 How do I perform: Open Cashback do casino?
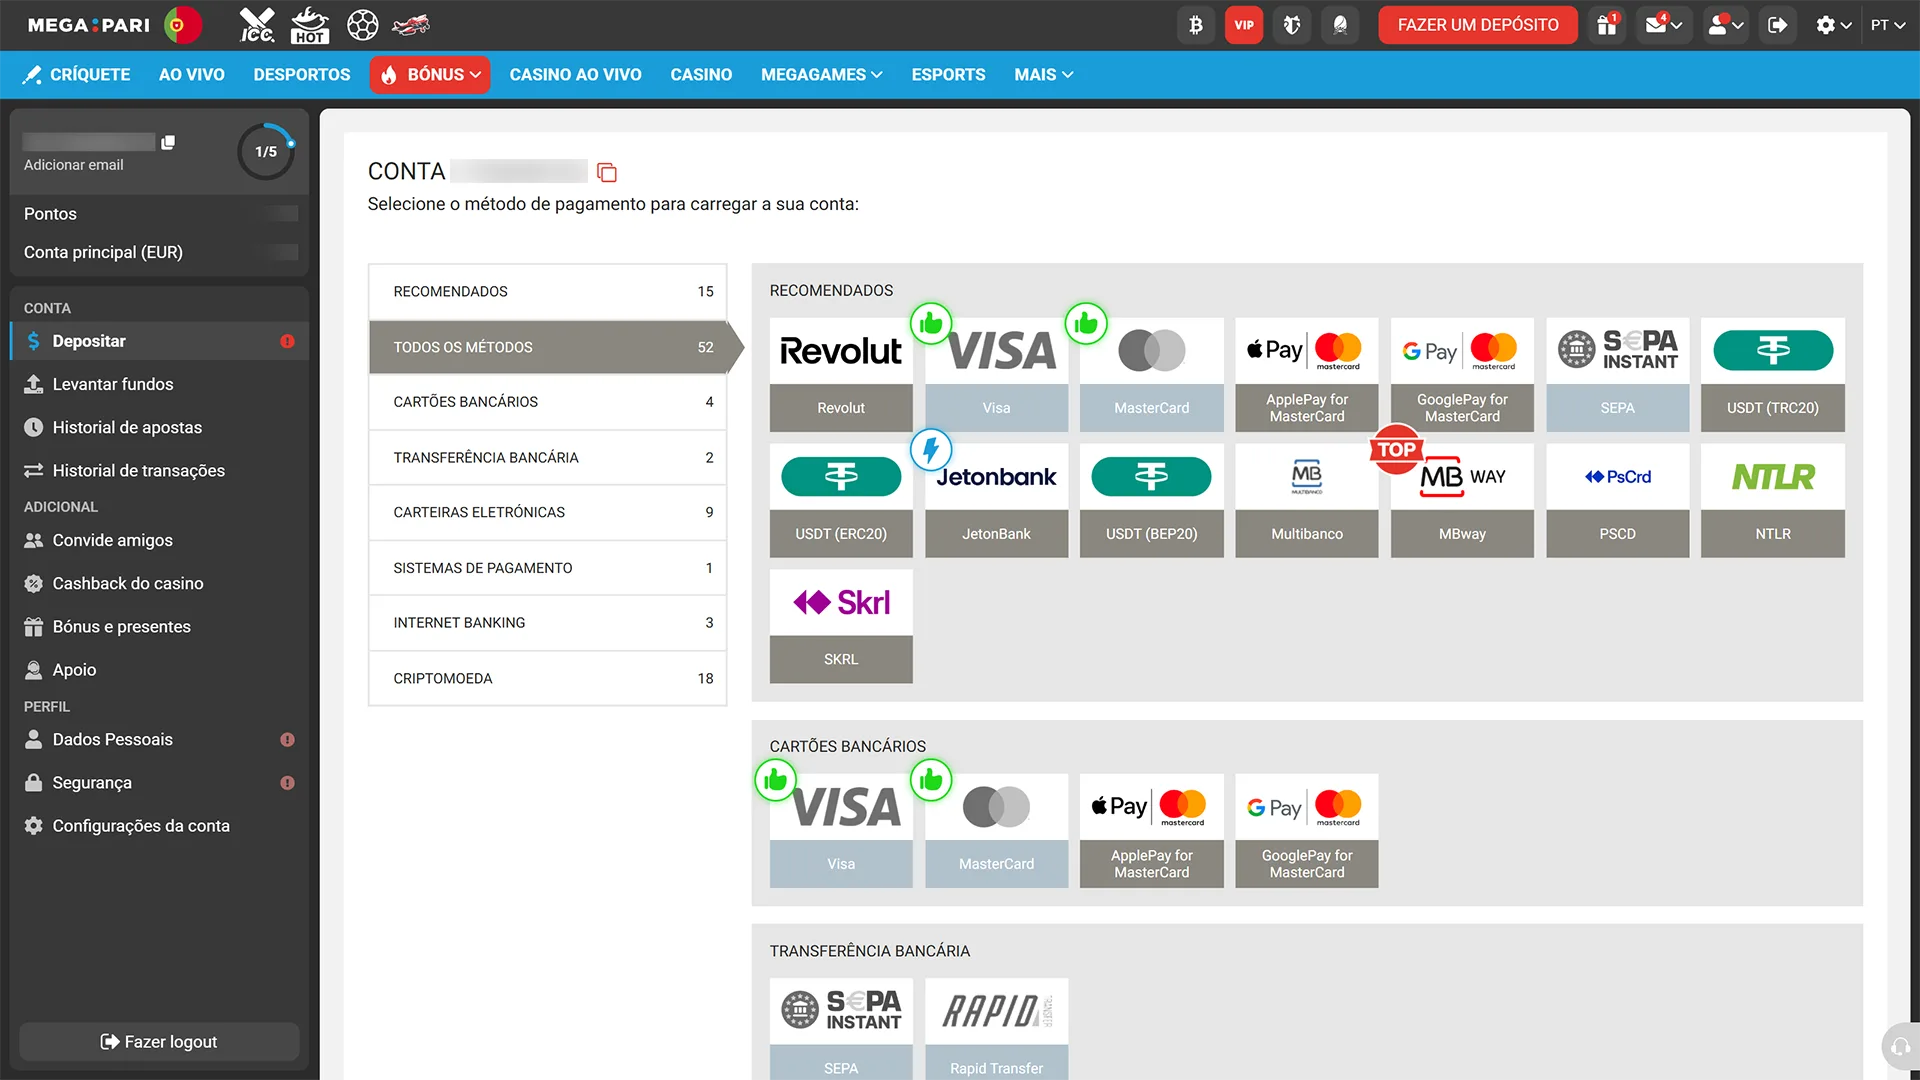(x=159, y=583)
